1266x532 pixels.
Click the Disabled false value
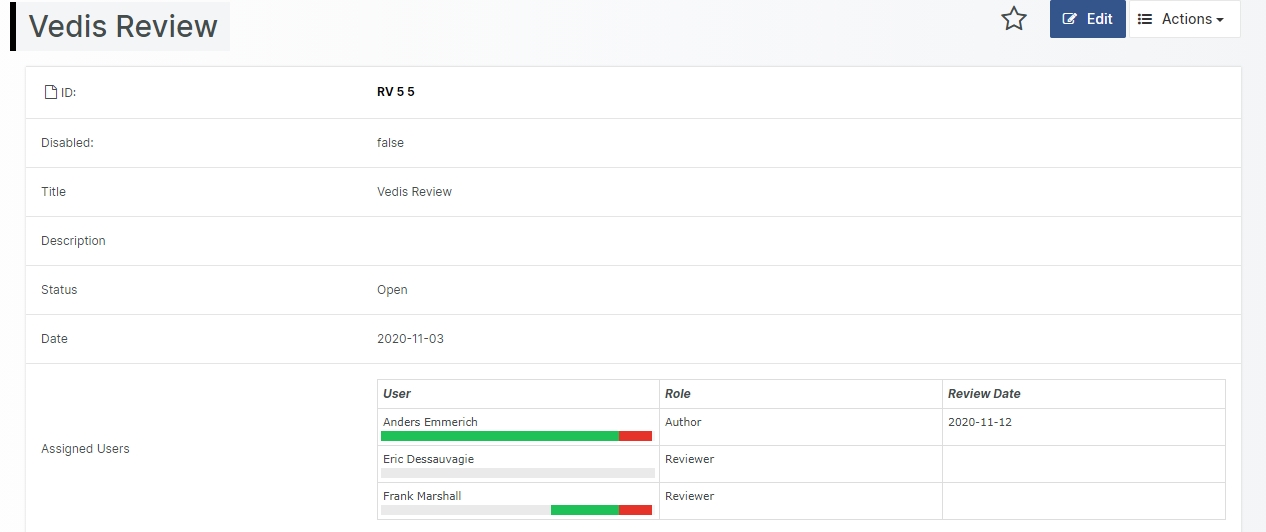[x=390, y=143]
